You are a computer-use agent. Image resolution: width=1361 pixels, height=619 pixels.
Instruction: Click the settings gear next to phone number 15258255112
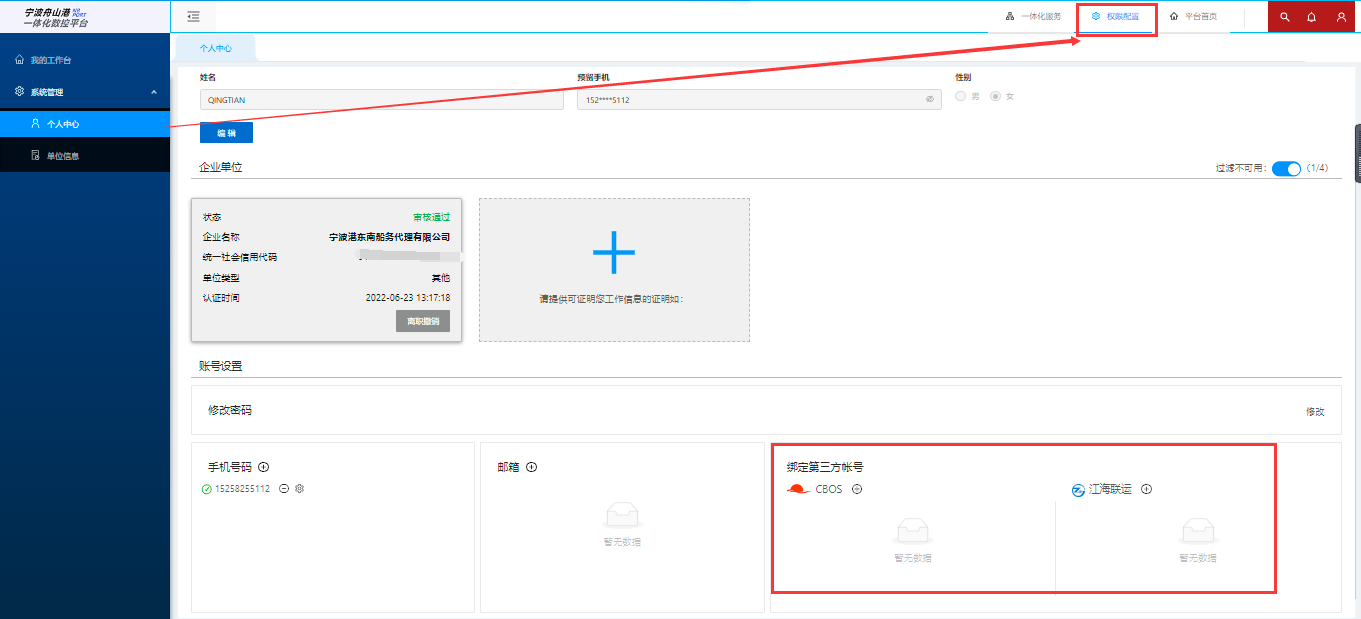tap(299, 489)
